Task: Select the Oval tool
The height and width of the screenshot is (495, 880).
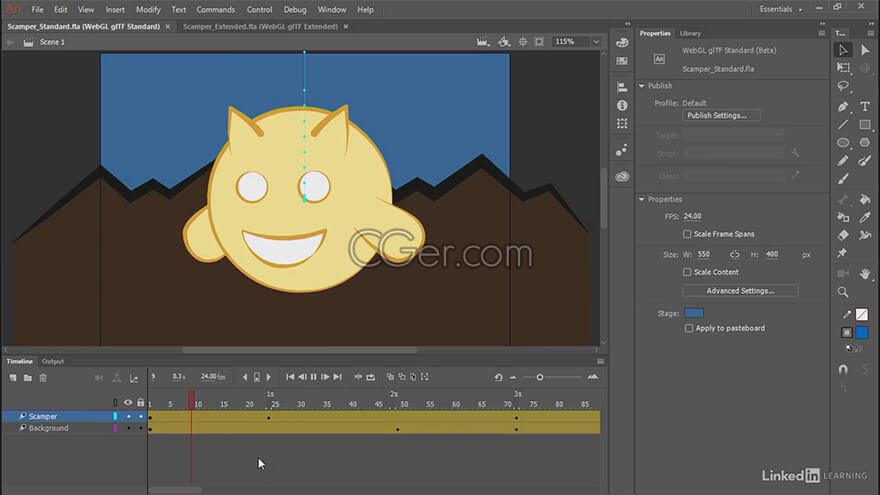Action: (x=843, y=143)
